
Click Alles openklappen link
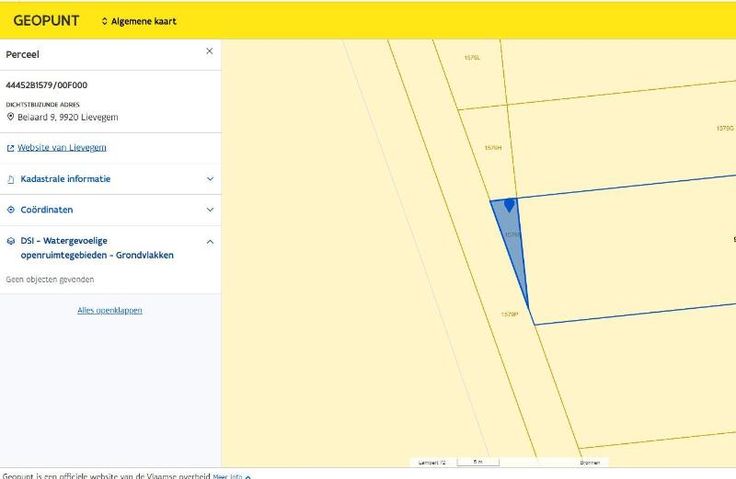pyautogui.click(x=110, y=310)
